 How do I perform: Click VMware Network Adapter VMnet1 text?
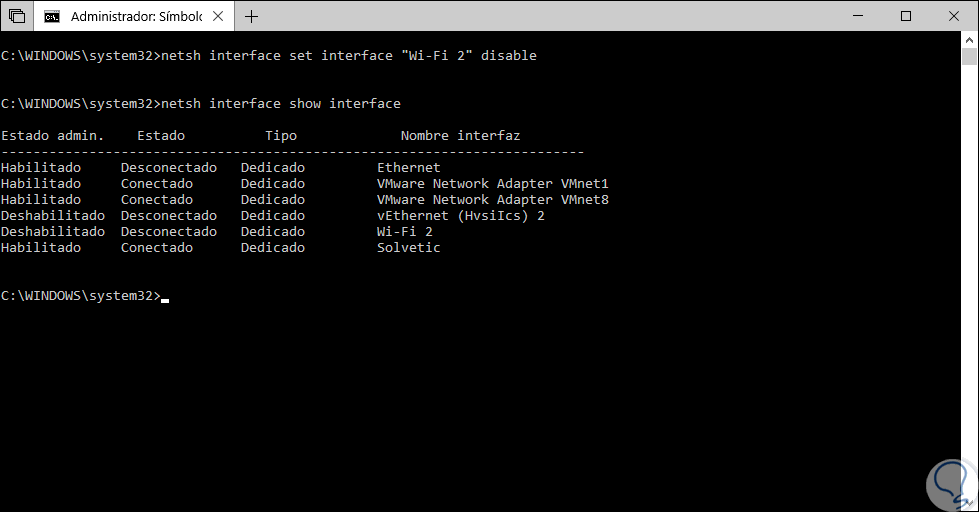(492, 184)
